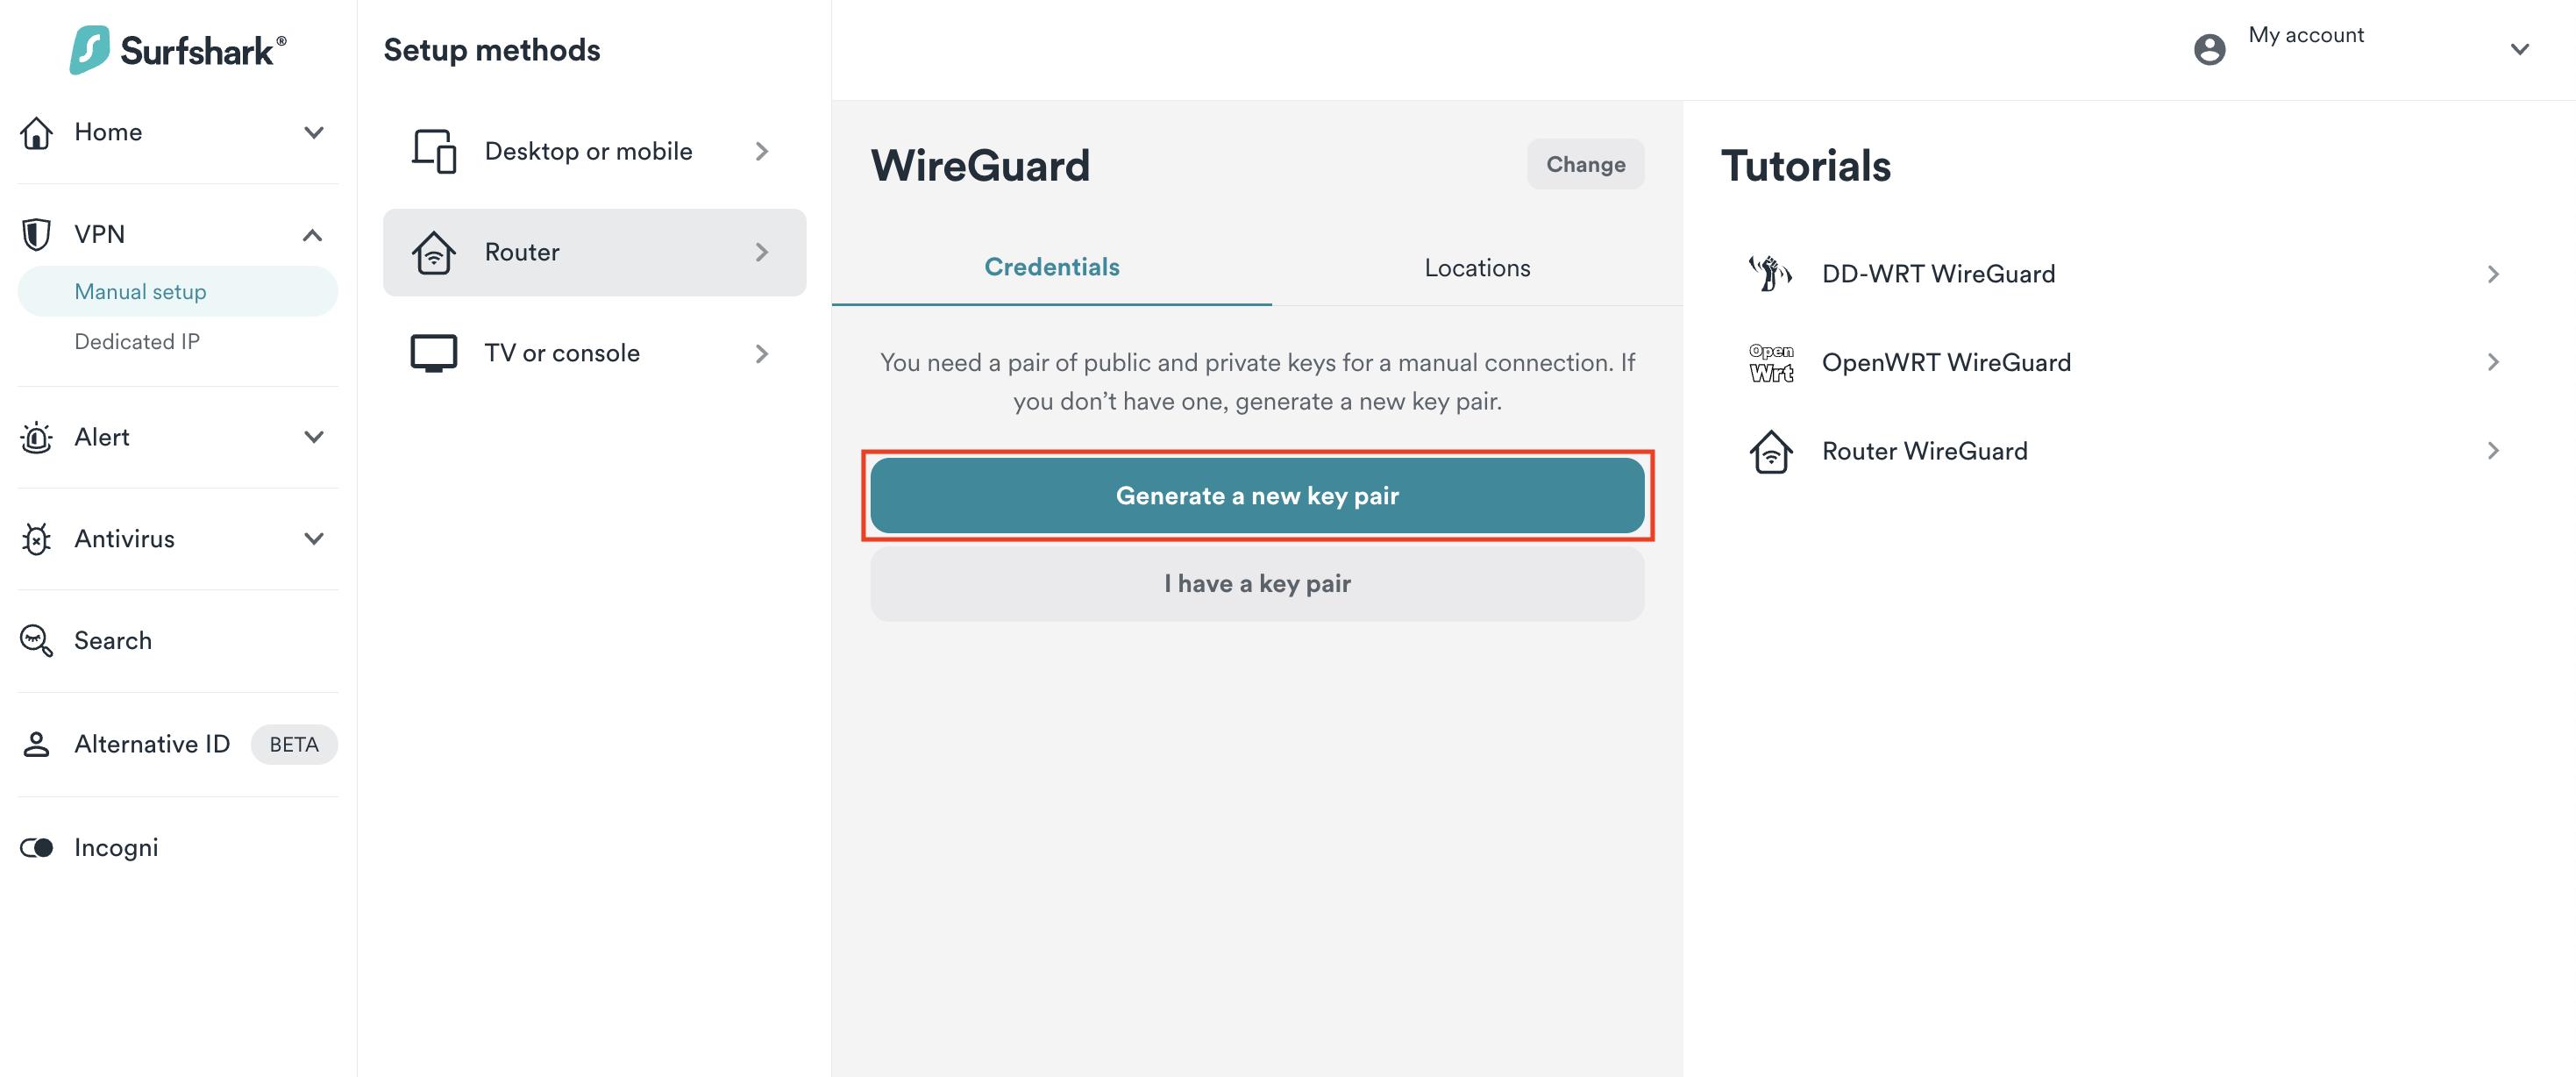
Task: Collapse the VPN section
Action: (x=313, y=233)
